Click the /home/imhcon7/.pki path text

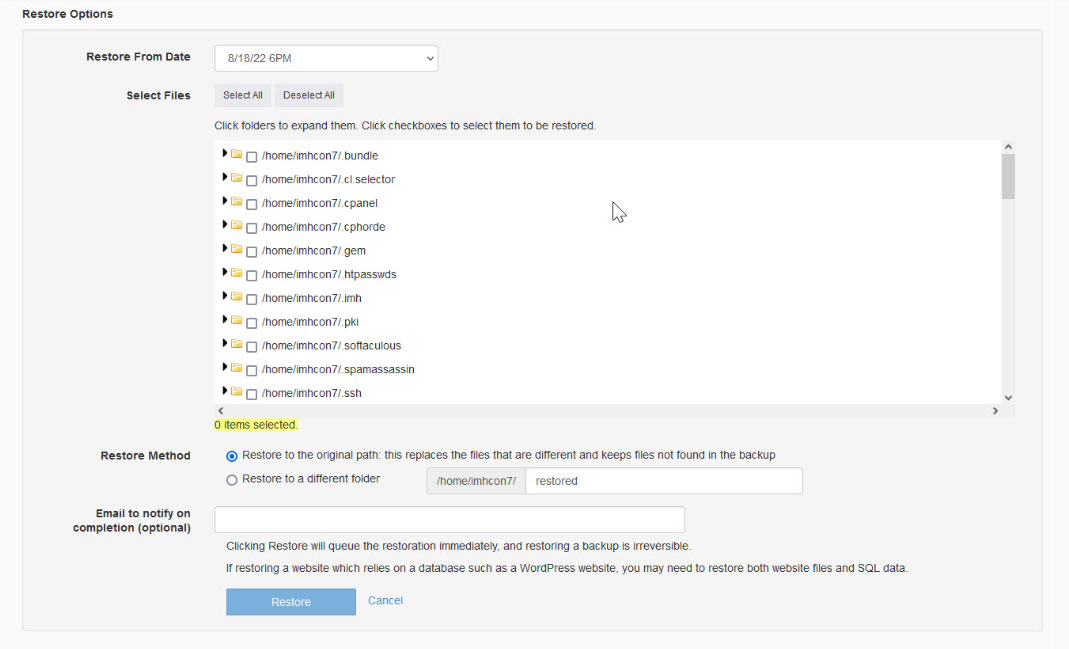click(310, 322)
